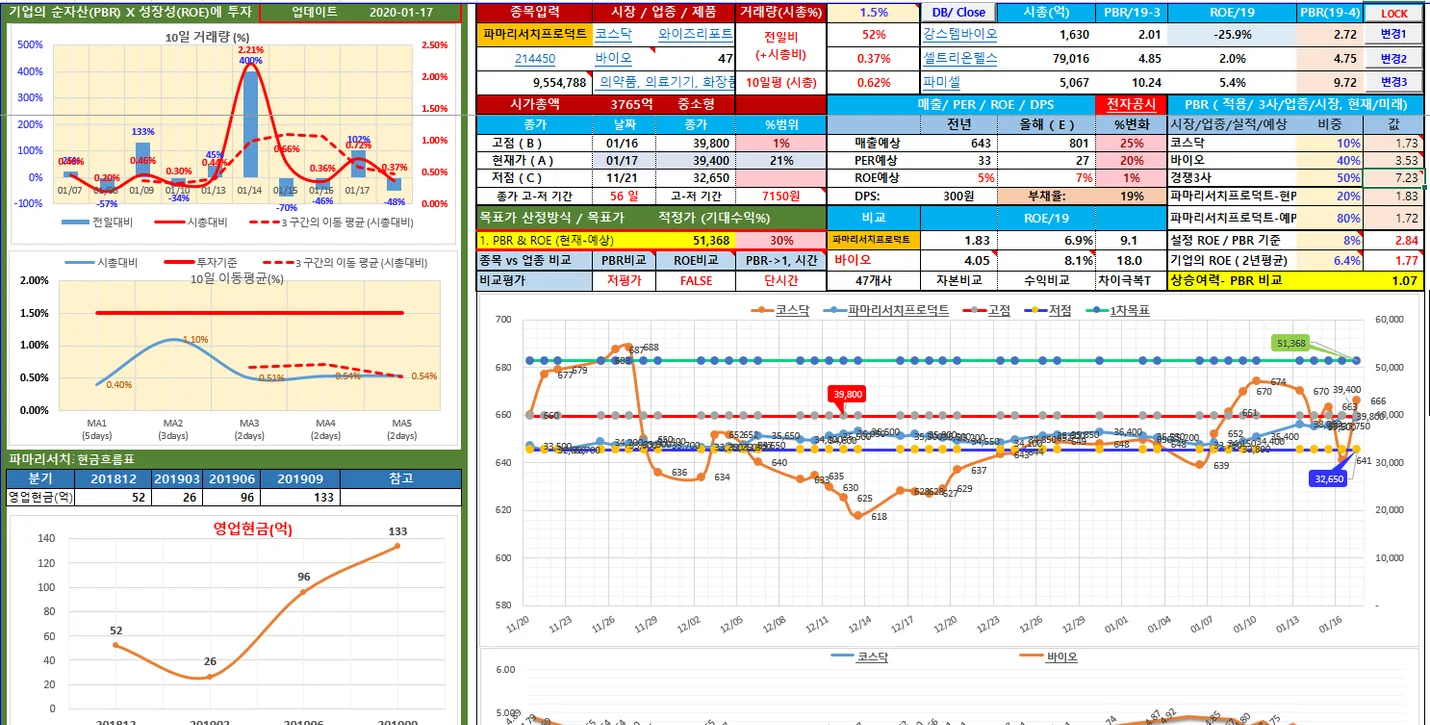This screenshot has width=1430, height=725.
Task: Select the 7.23 cell in 경쟁3사 row
Action: (x=1393, y=177)
